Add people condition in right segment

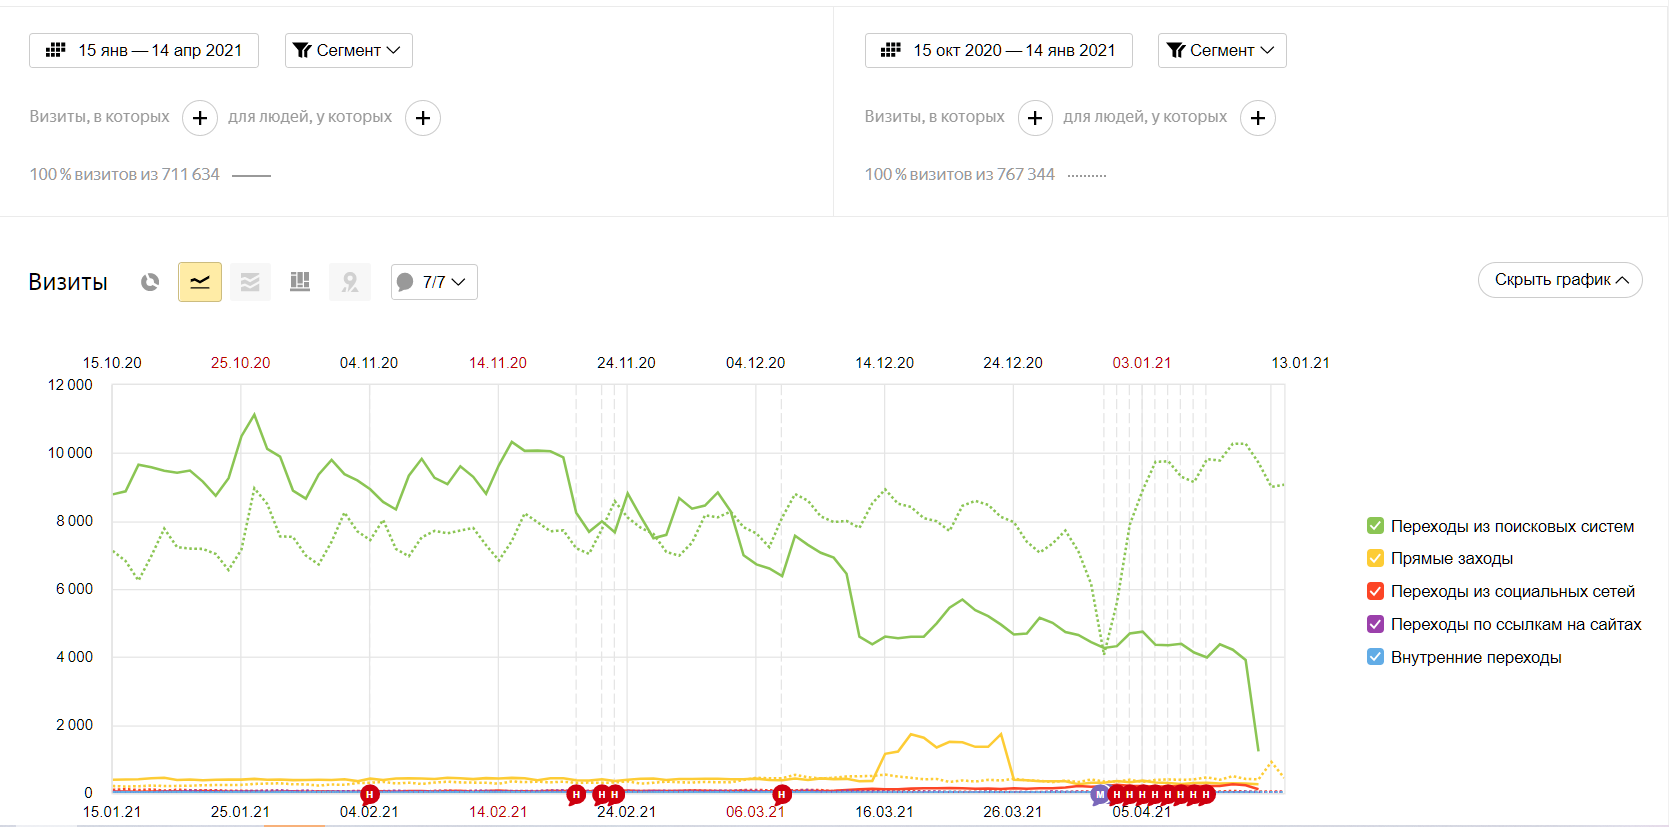pos(1258,118)
